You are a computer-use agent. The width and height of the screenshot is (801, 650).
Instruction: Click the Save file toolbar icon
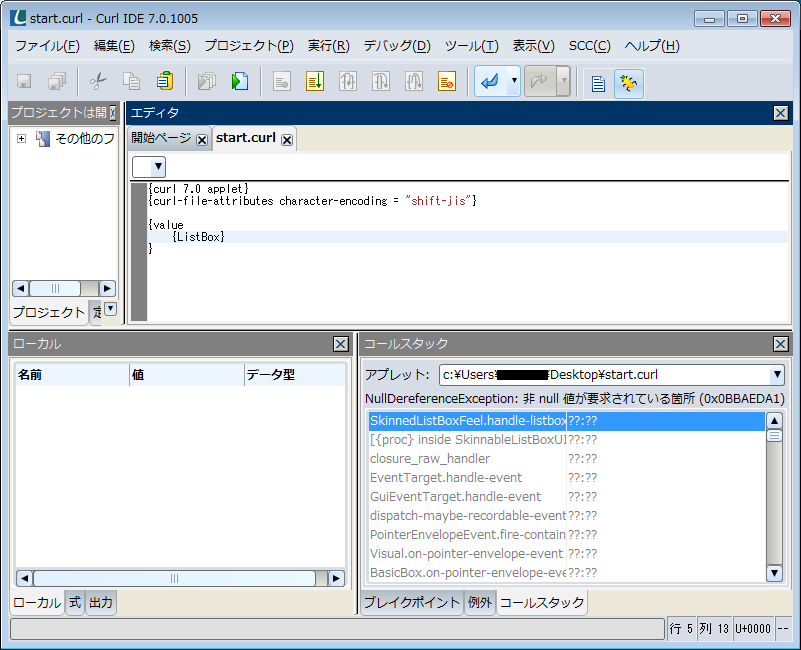[24, 81]
